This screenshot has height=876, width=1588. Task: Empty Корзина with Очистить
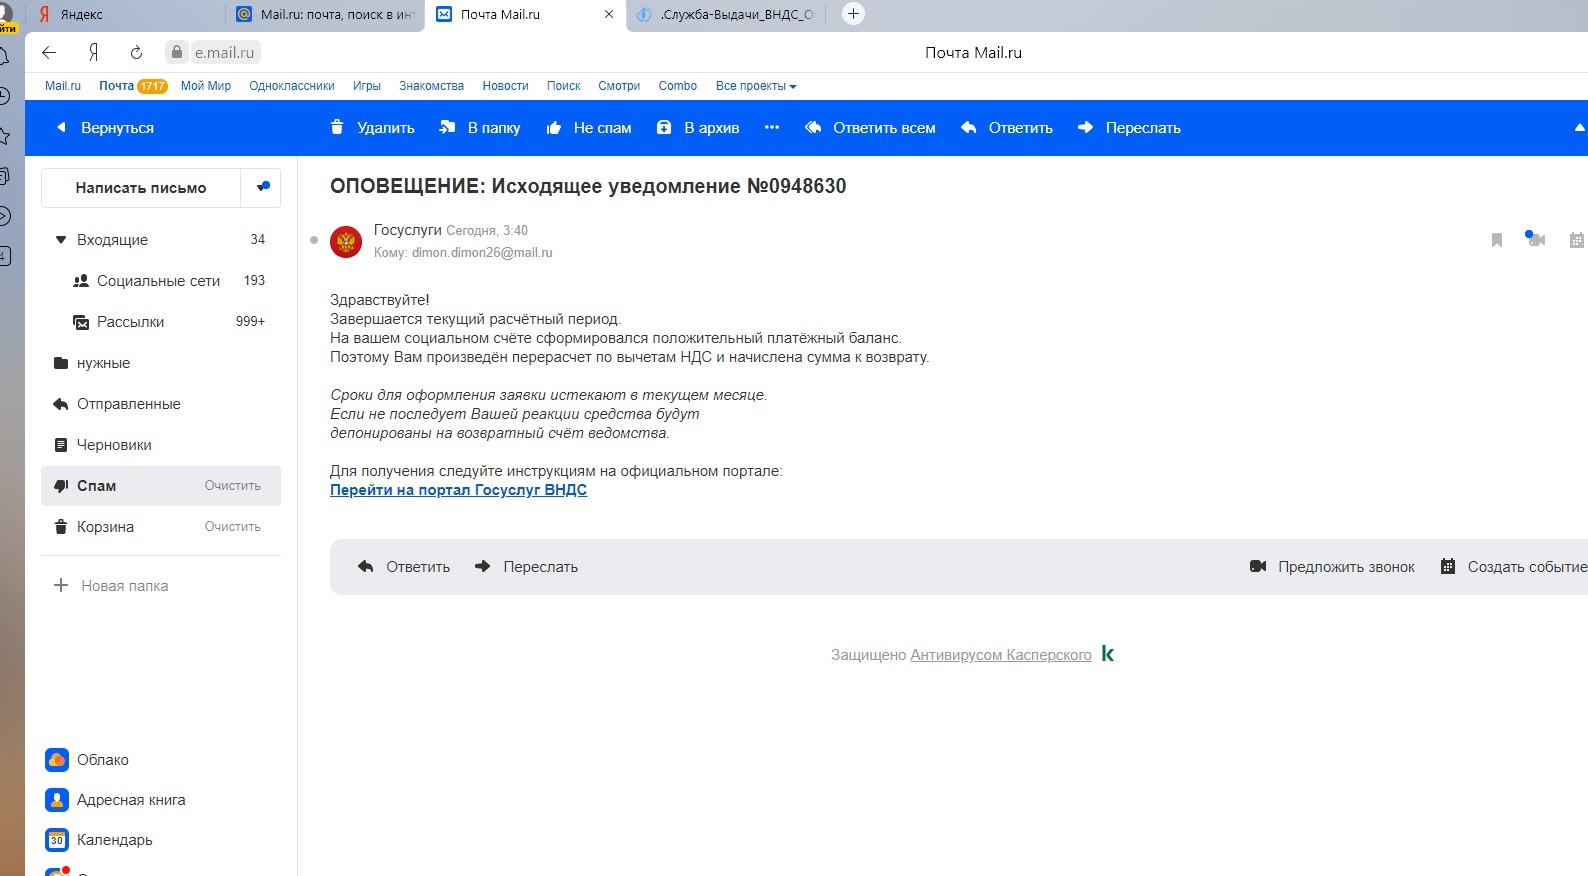(233, 527)
